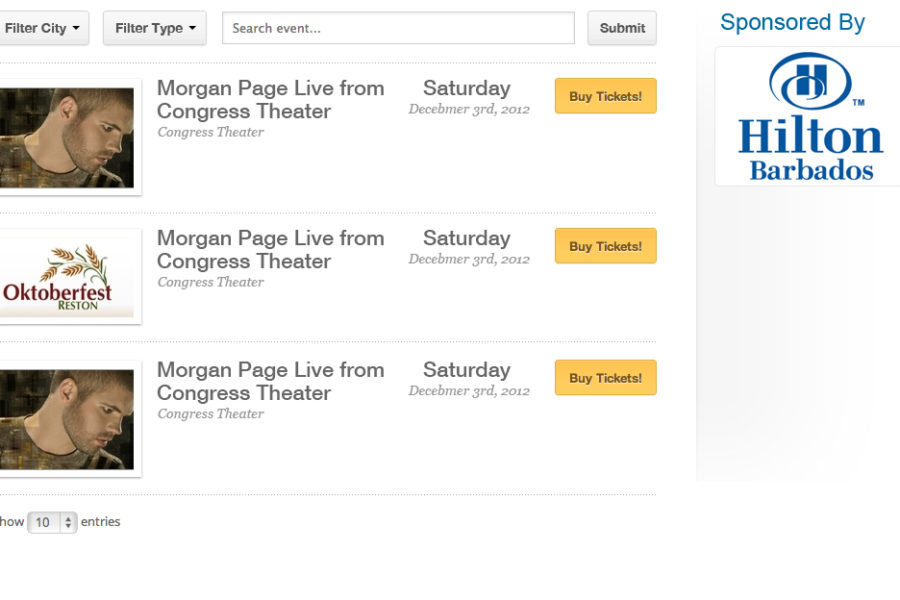
Task: Buy tickets for the last listed event
Action: pos(606,378)
